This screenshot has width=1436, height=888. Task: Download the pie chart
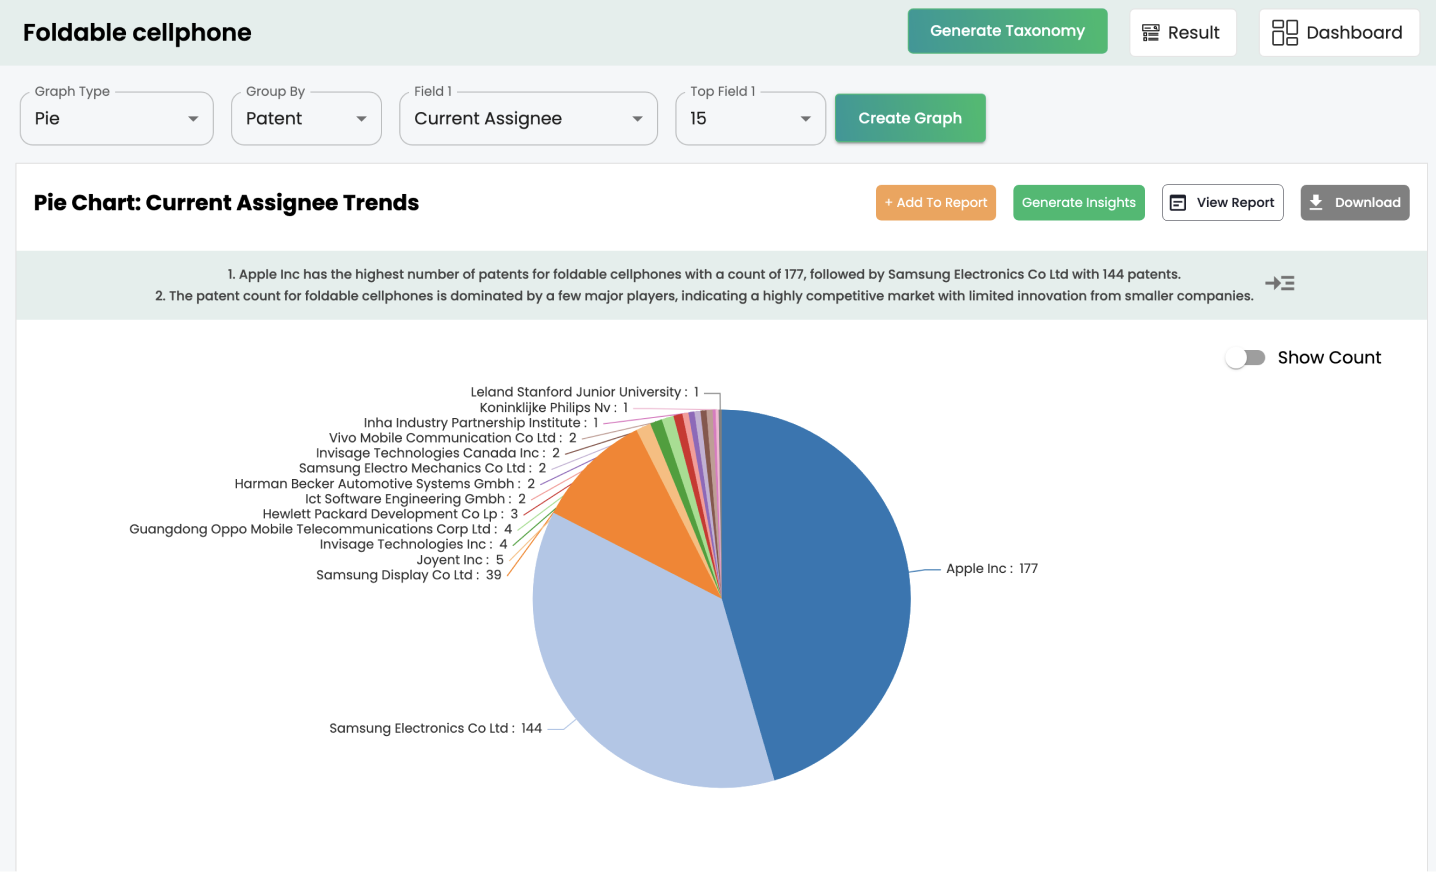(x=1355, y=203)
